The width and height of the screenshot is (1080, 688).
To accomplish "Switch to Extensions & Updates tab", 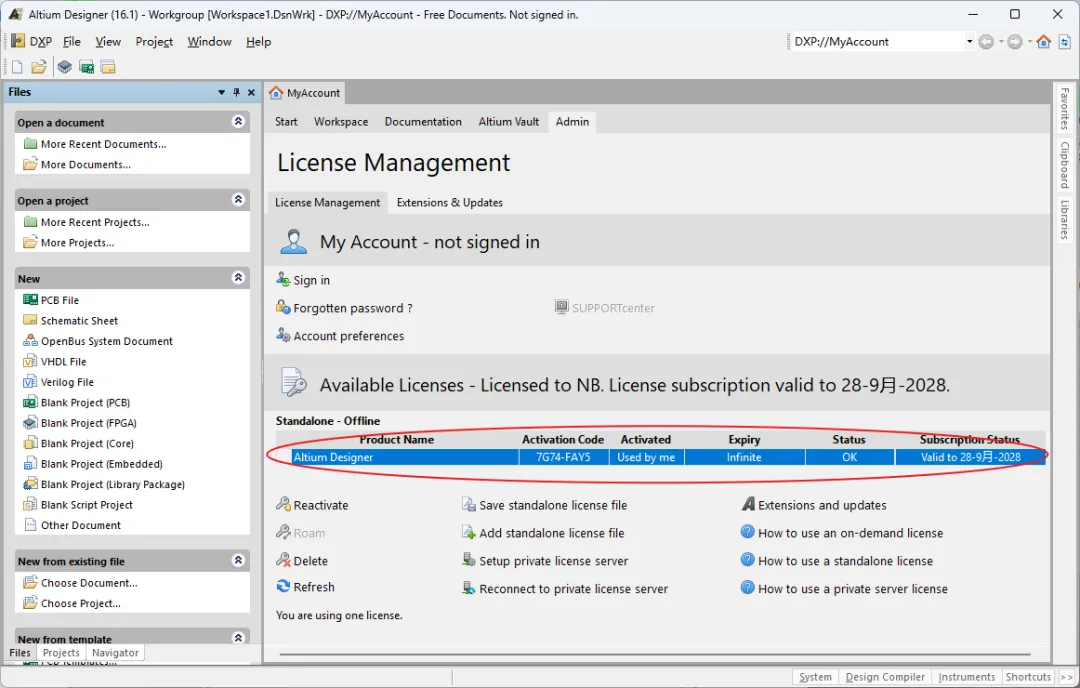I will pyautogui.click(x=449, y=202).
